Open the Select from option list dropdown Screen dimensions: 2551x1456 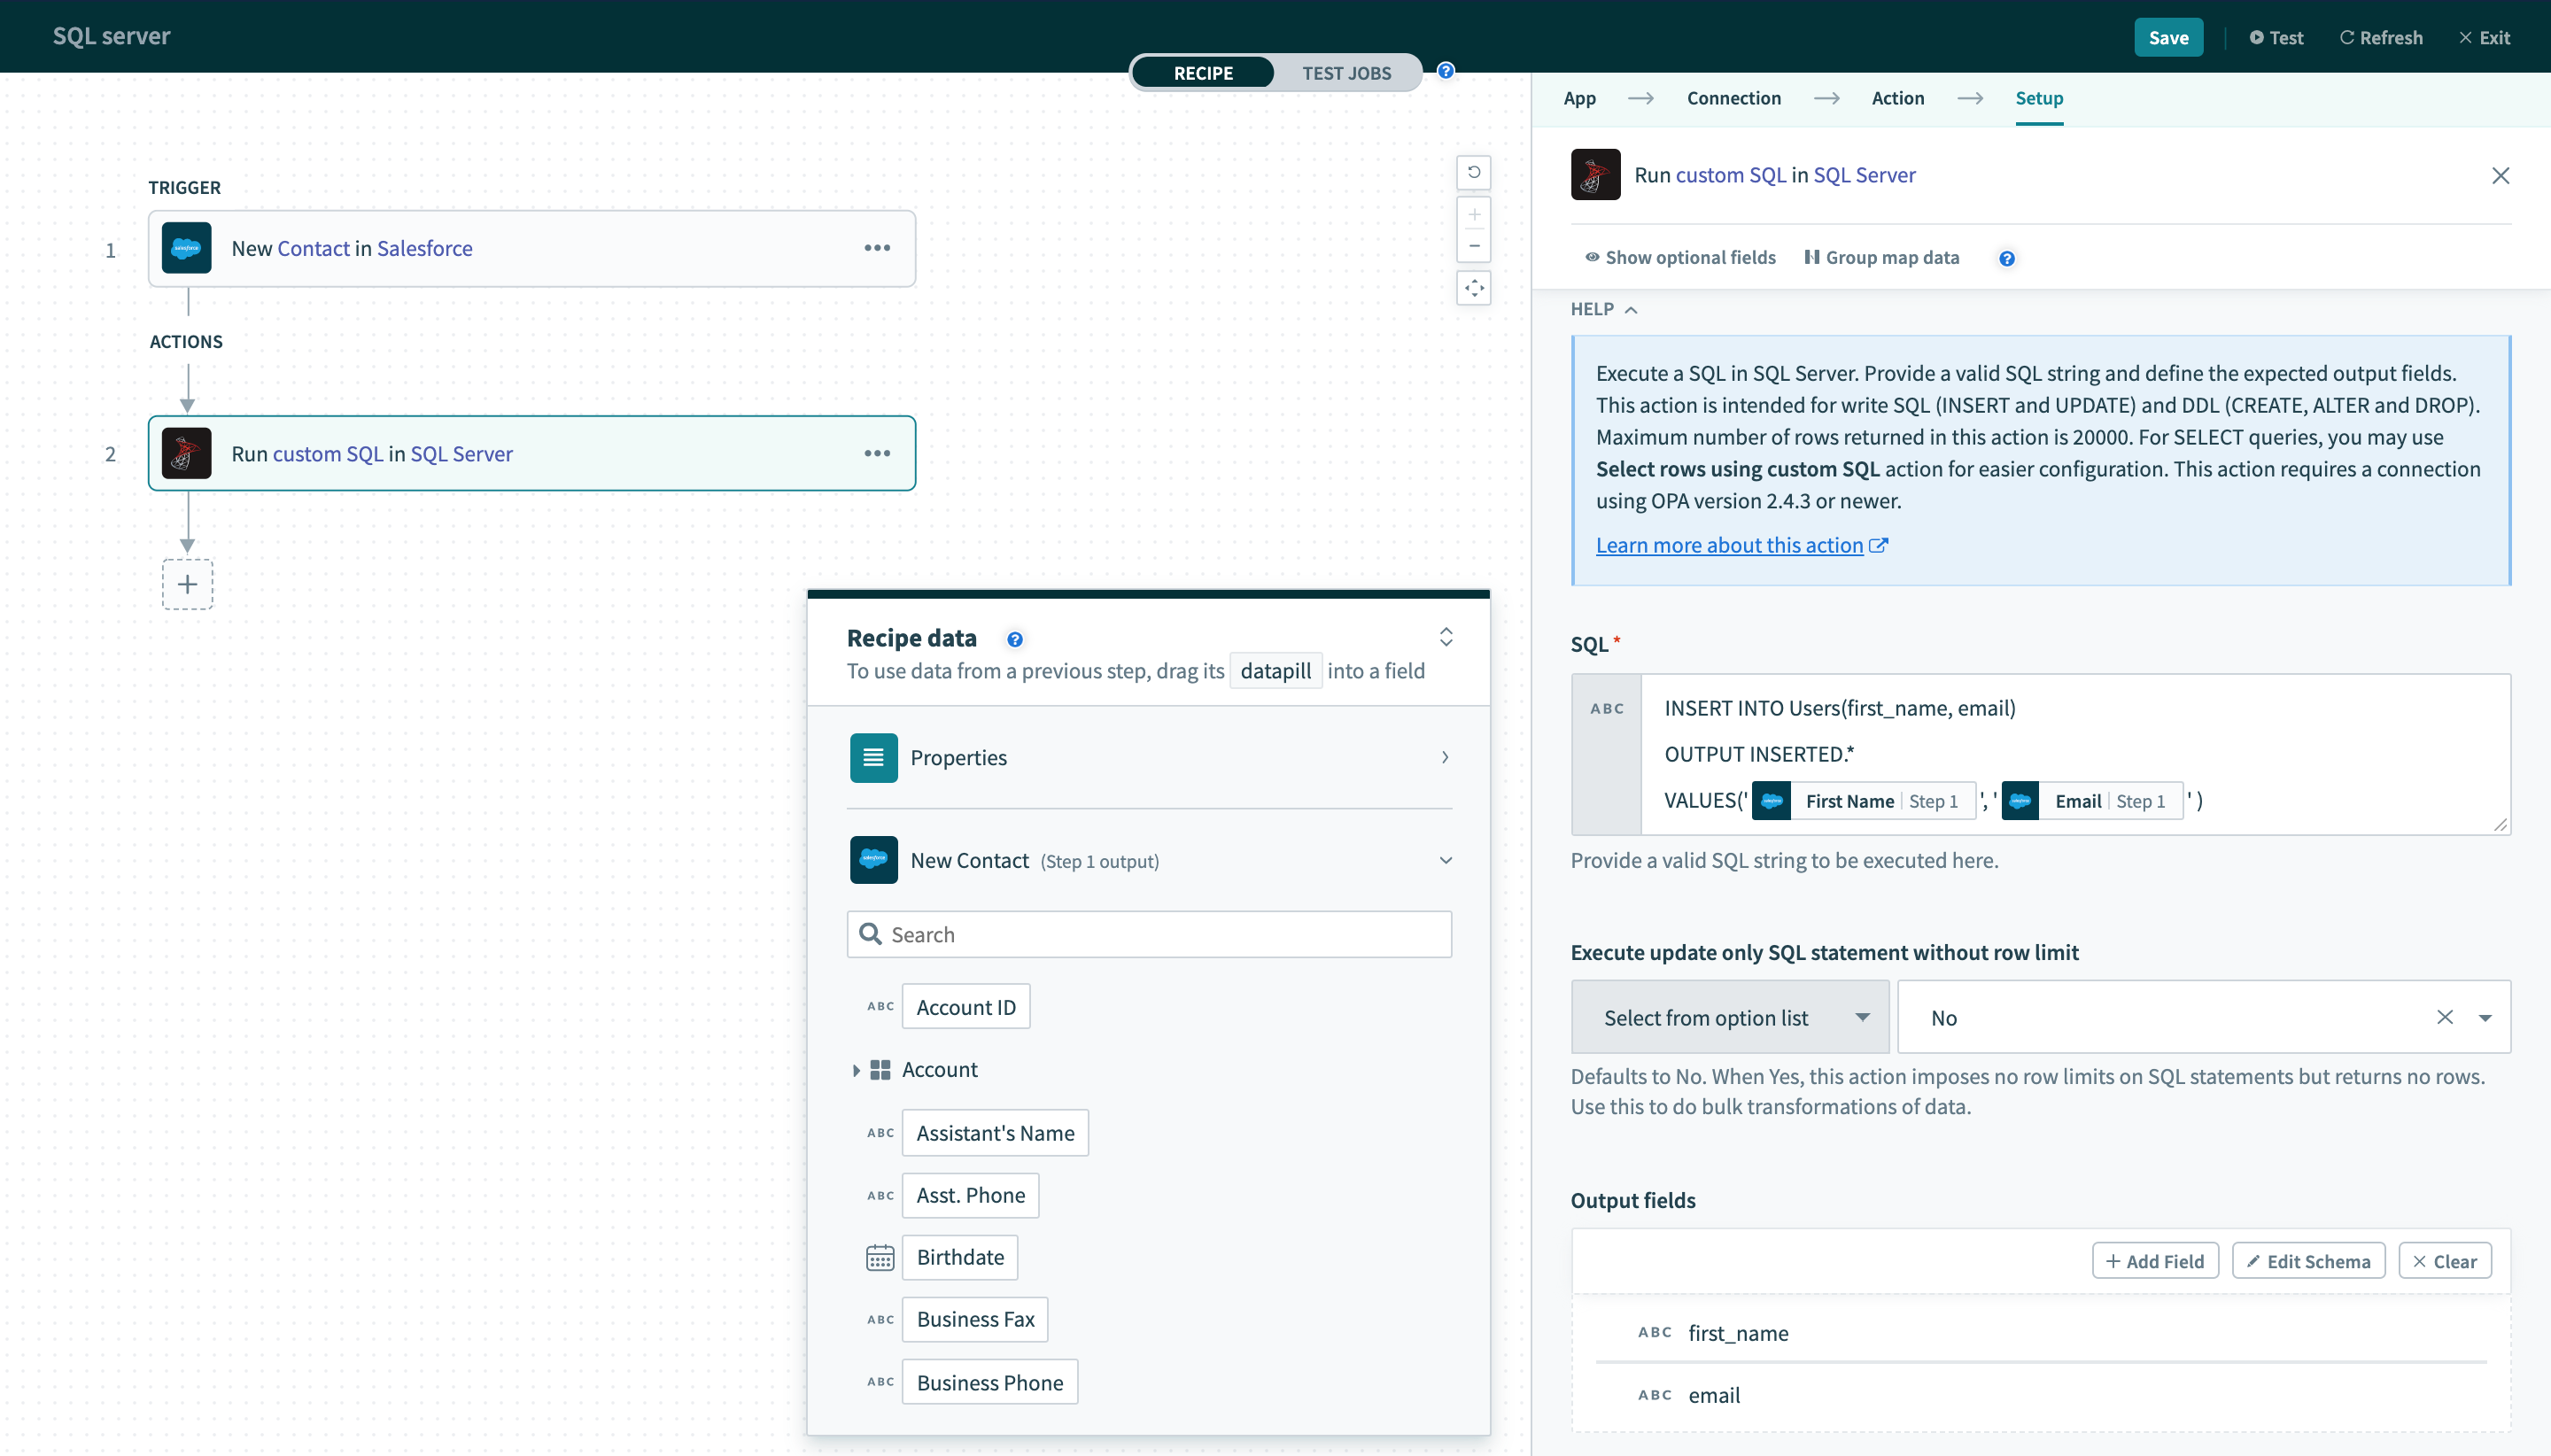1728,1017
